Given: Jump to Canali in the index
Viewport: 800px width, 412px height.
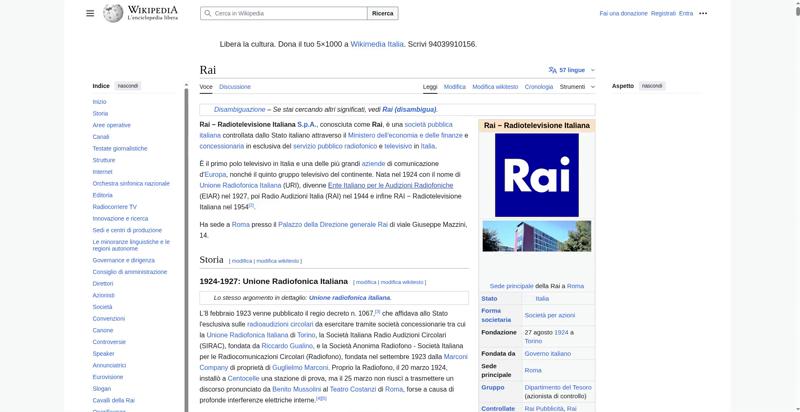Looking at the screenshot, I should click(x=101, y=137).
